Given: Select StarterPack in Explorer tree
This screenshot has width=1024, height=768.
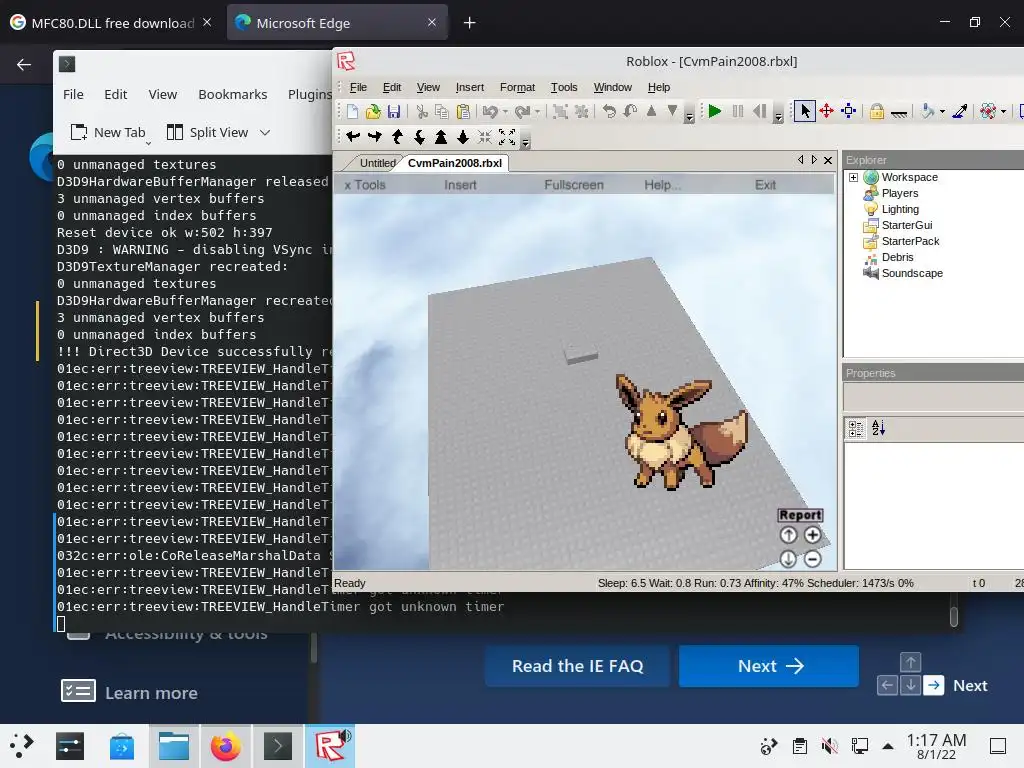Looking at the screenshot, I should pos(910,241).
